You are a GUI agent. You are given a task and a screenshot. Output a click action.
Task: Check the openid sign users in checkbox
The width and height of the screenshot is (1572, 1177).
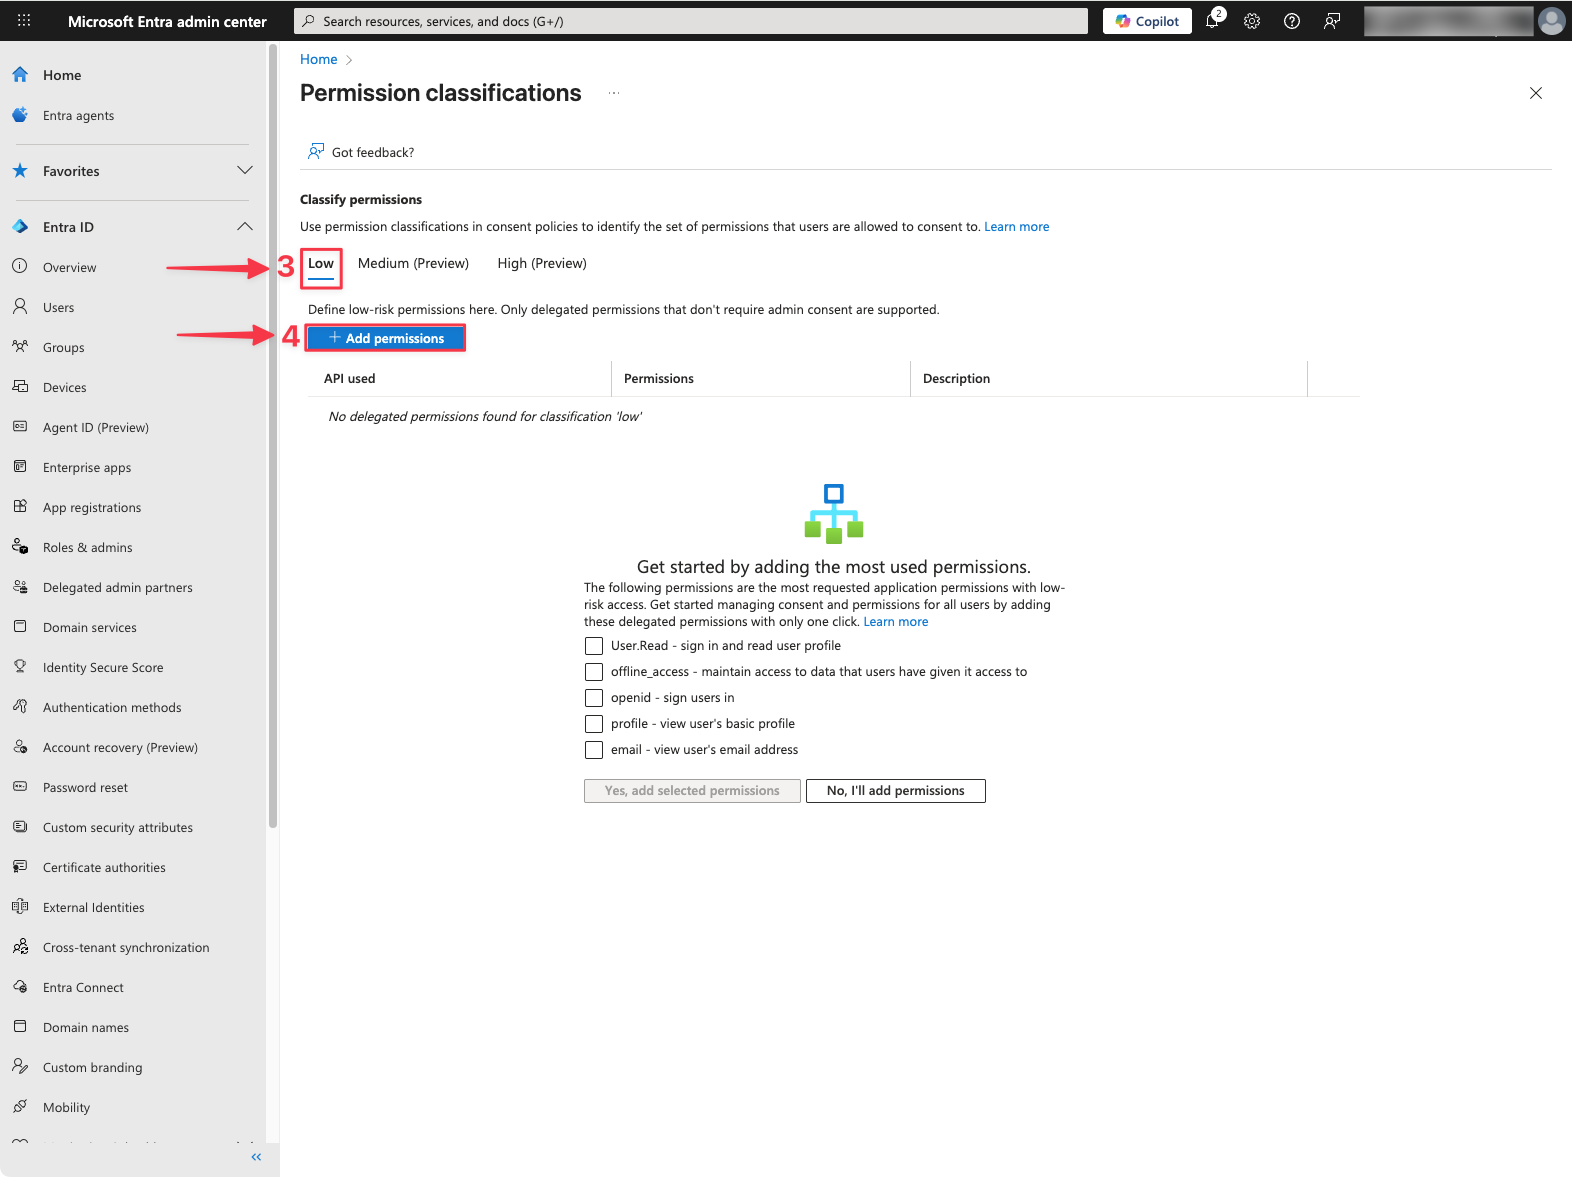[594, 698]
